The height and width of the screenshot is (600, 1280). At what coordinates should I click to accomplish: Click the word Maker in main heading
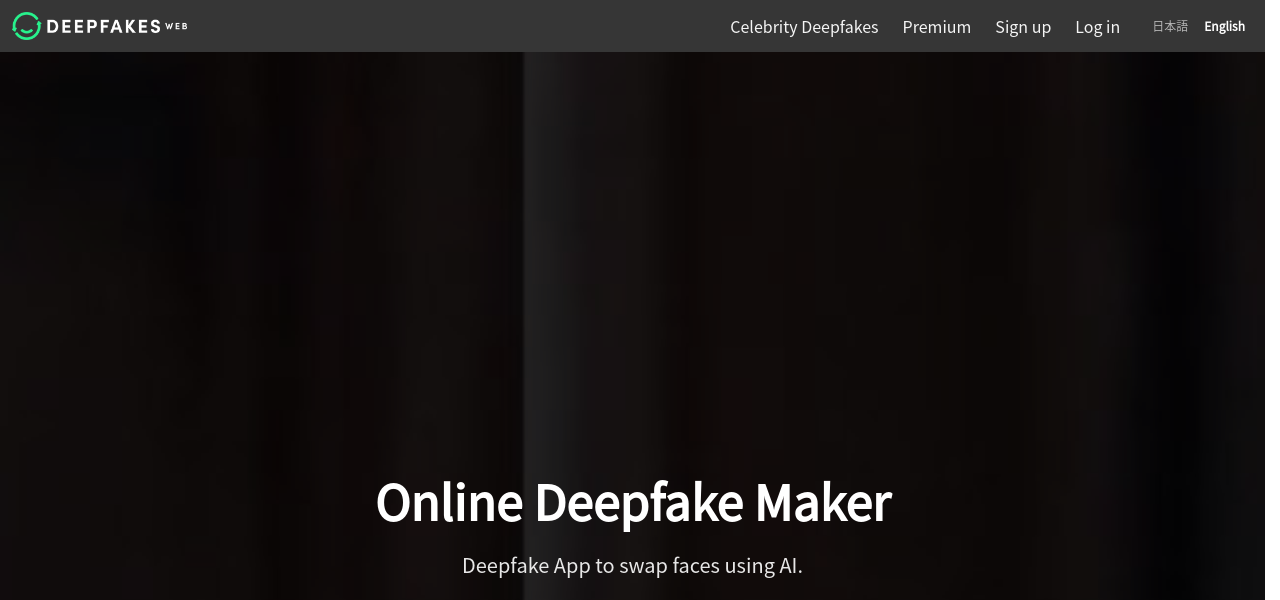(x=823, y=503)
